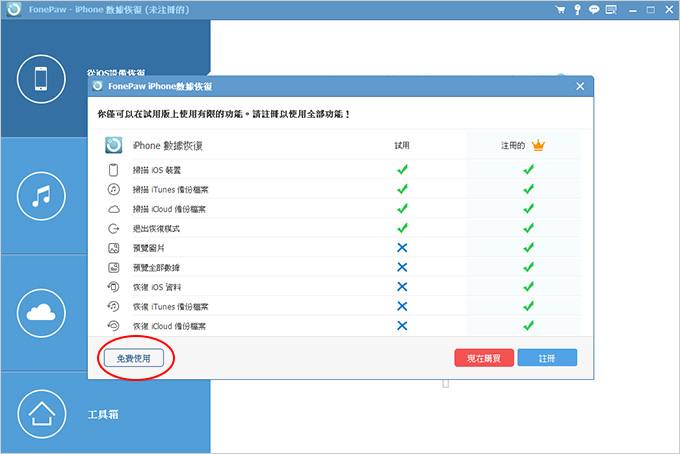The image size is (680, 454).
Task: Click the 預覽全部數據 data icon
Action: coord(113,268)
